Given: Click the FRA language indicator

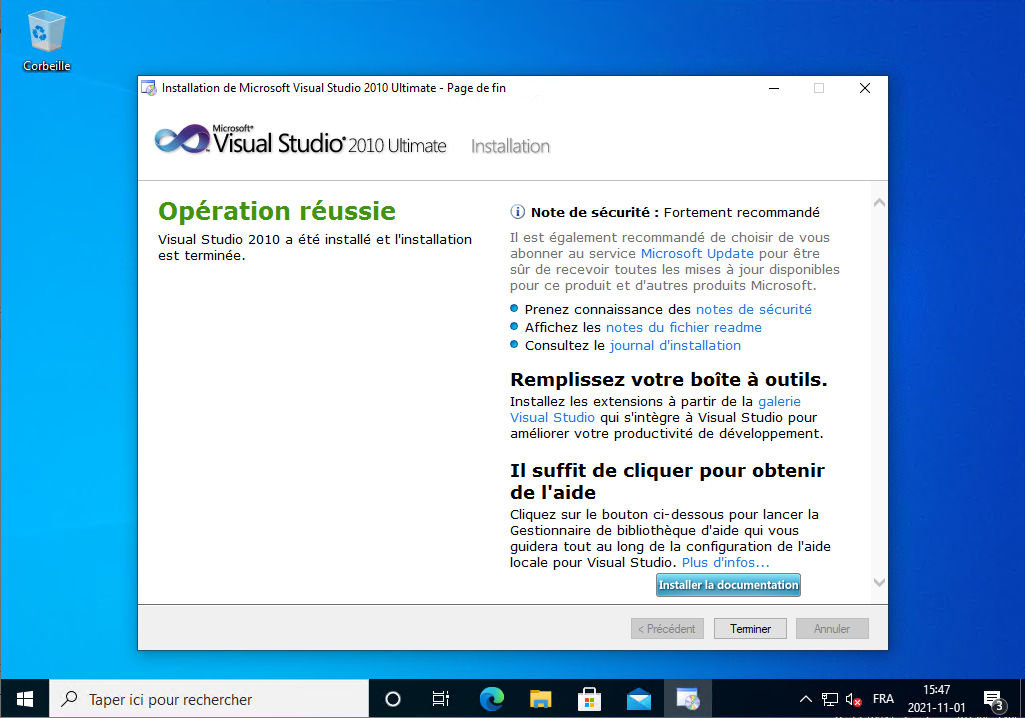Looking at the screenshot, I should (x=883, y=699).
